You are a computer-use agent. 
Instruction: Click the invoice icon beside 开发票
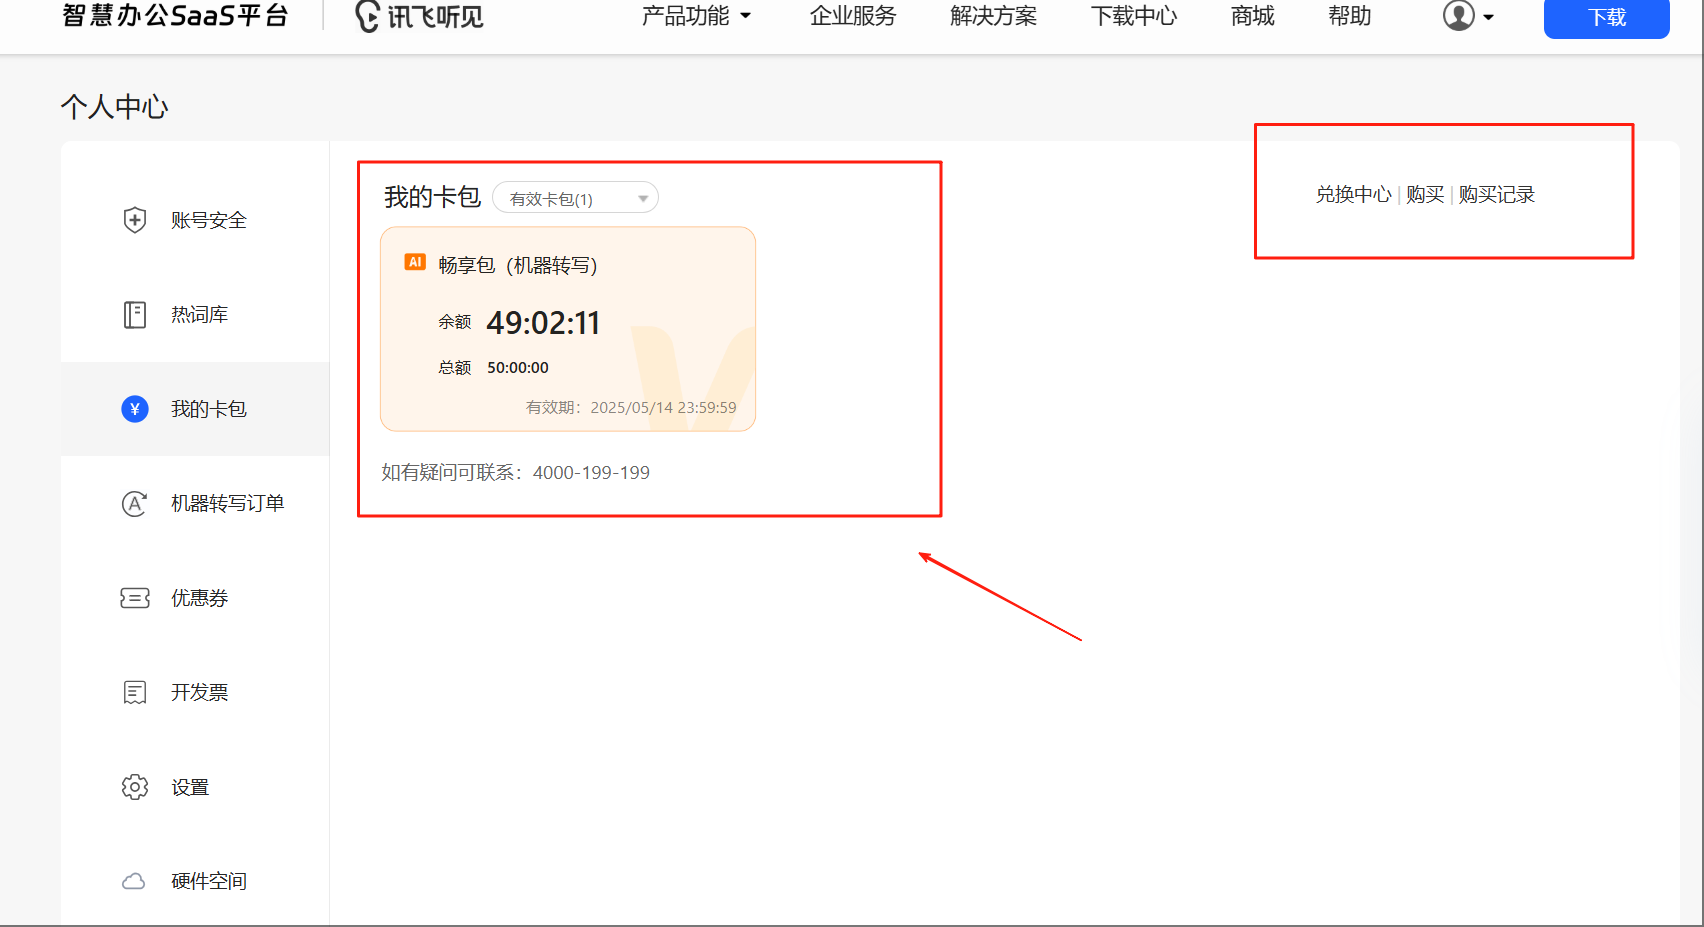(x=135, y=692)
